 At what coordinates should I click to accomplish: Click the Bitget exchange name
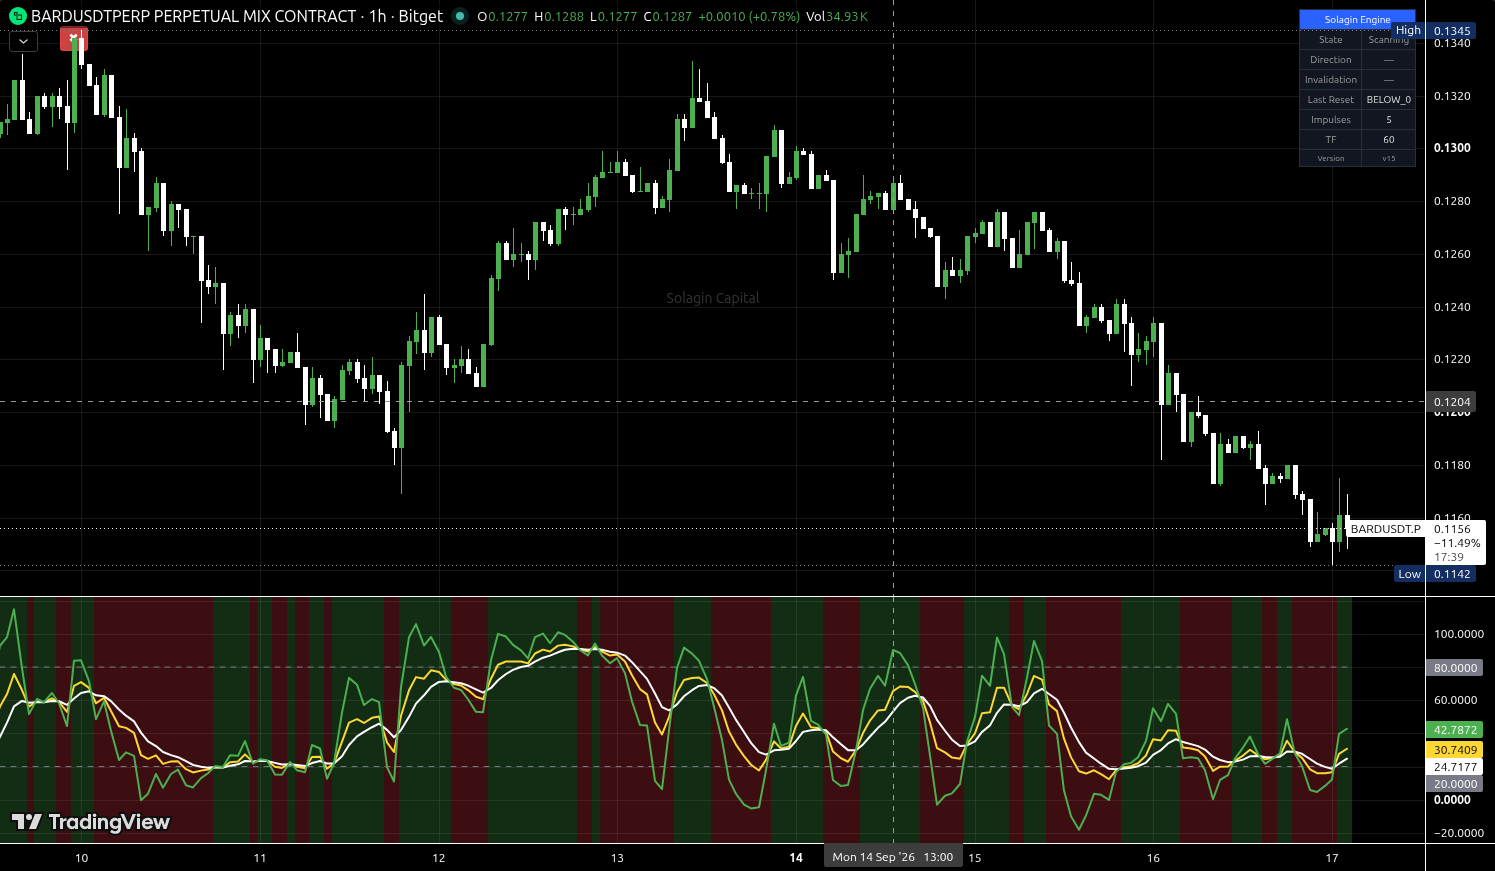tap(420, 16)
